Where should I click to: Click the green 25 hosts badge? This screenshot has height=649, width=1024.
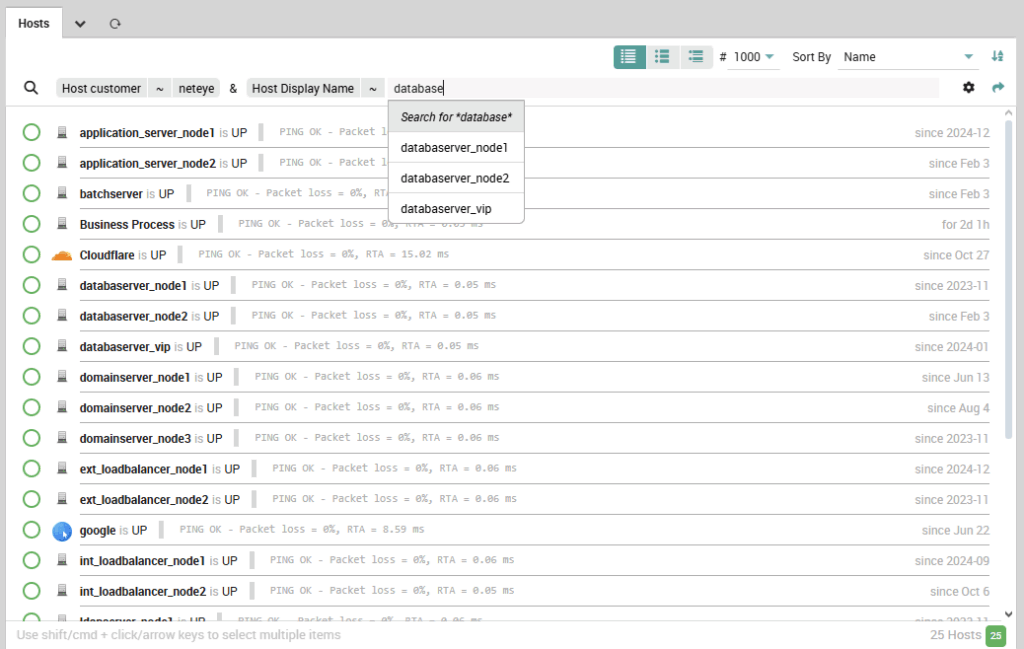coord(996,636)
